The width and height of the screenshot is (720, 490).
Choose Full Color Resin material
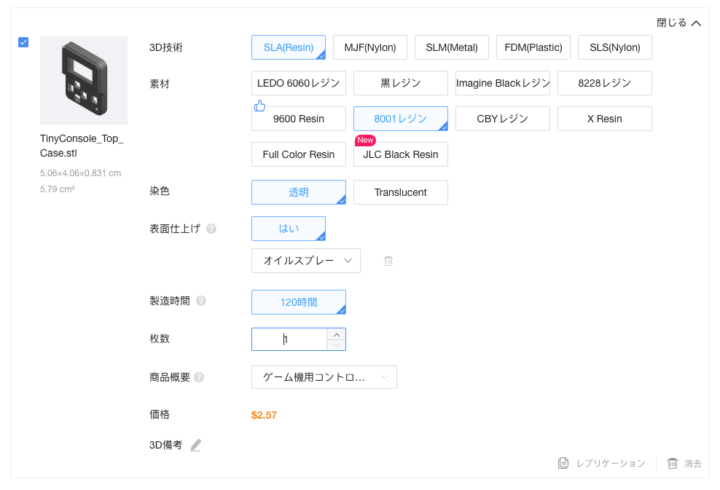click(298, 155)
